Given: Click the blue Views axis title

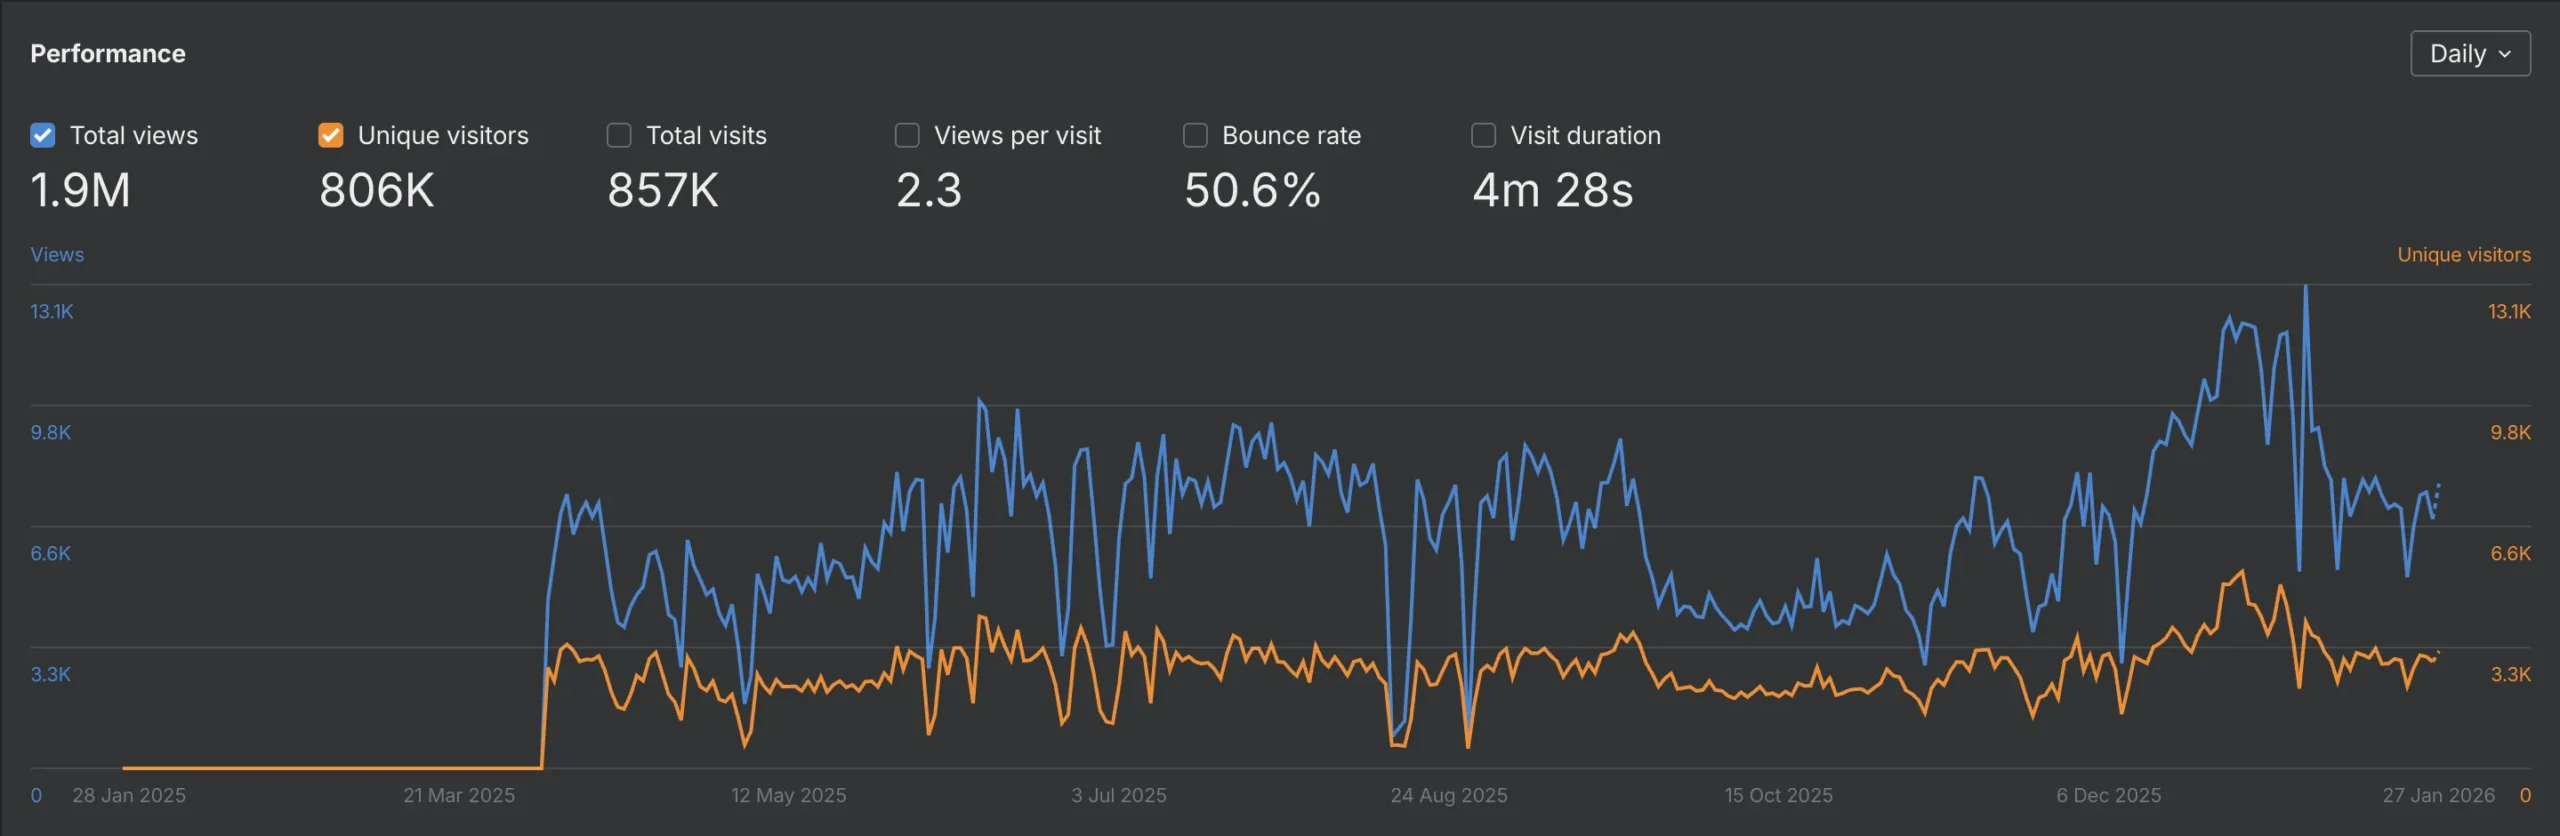Looking at the screenshot, I should 57,255.
